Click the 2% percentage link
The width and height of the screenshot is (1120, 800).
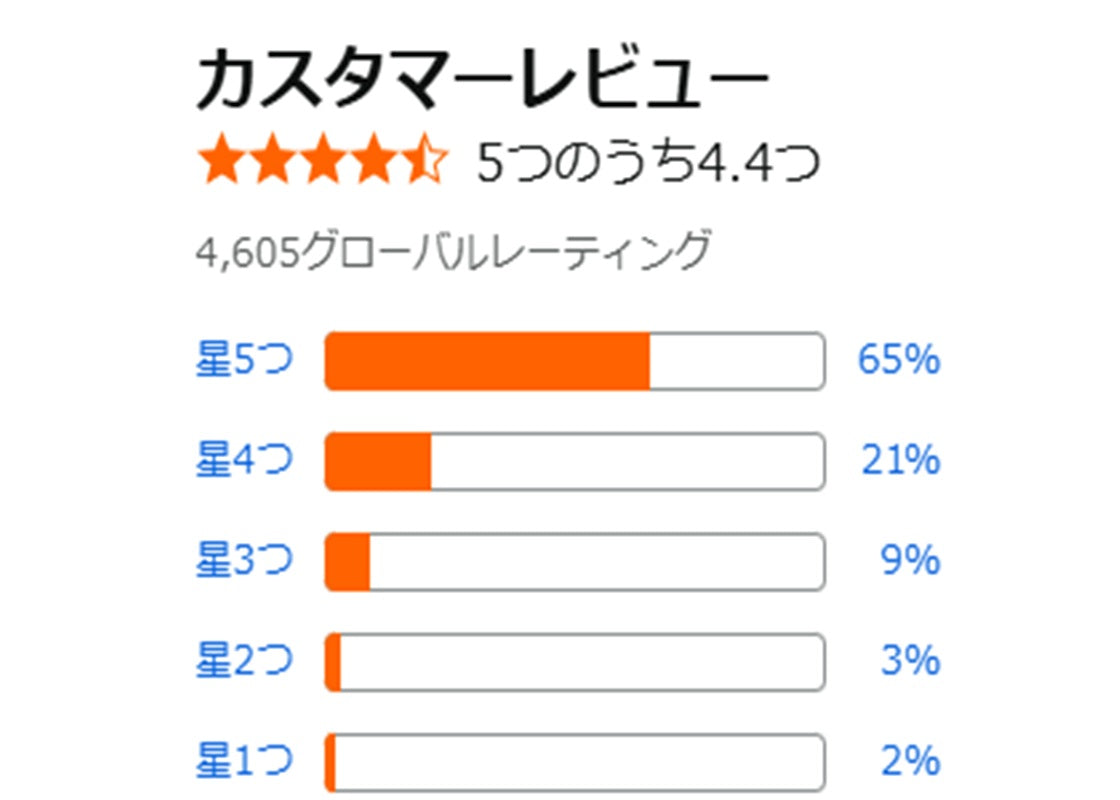click(x=910, y=761)
